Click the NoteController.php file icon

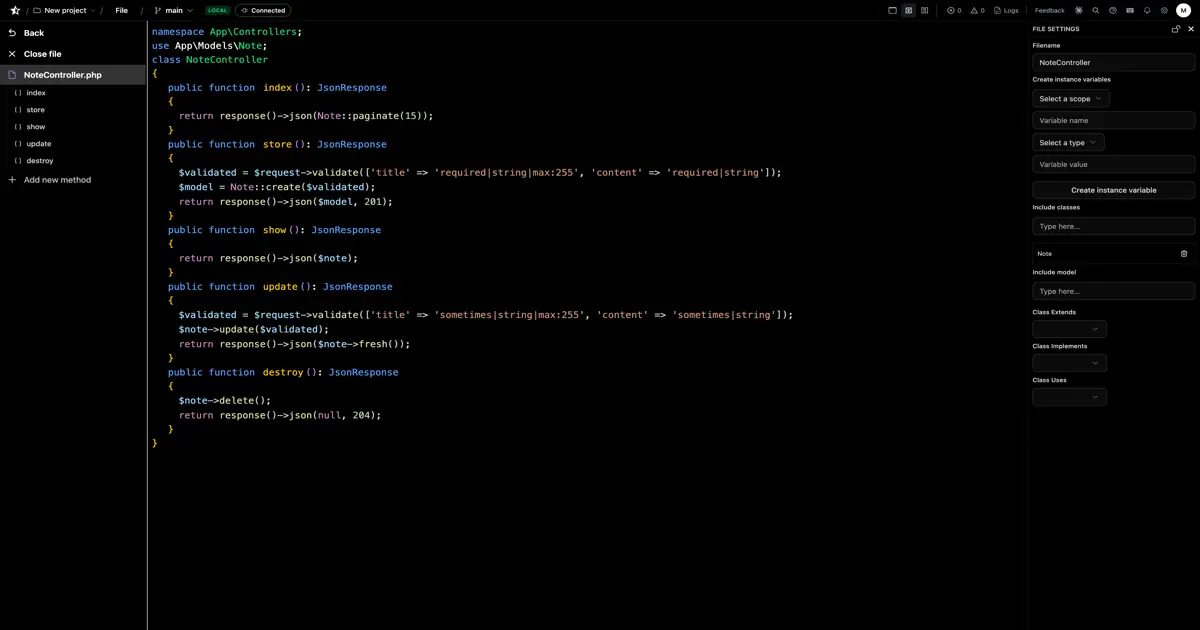pos(12,75)
